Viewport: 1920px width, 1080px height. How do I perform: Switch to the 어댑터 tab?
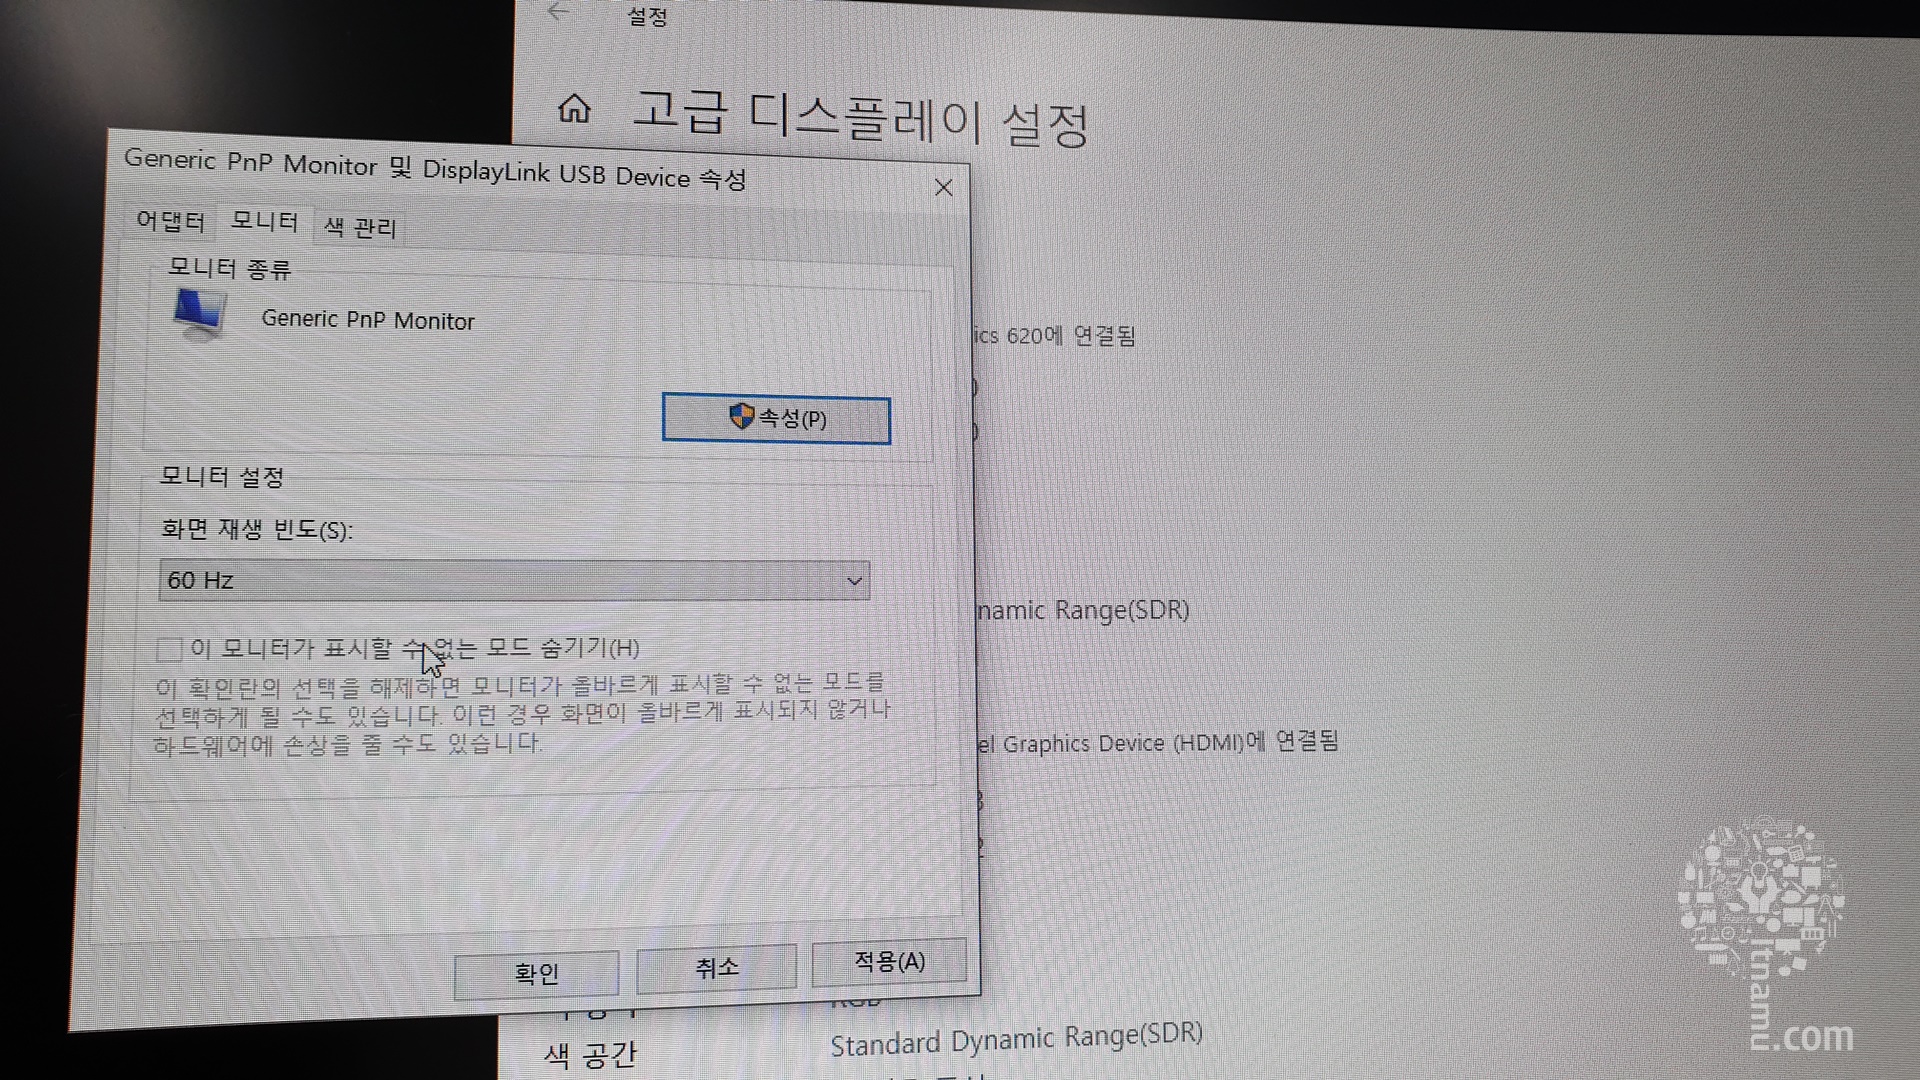[x=170, y=221]
